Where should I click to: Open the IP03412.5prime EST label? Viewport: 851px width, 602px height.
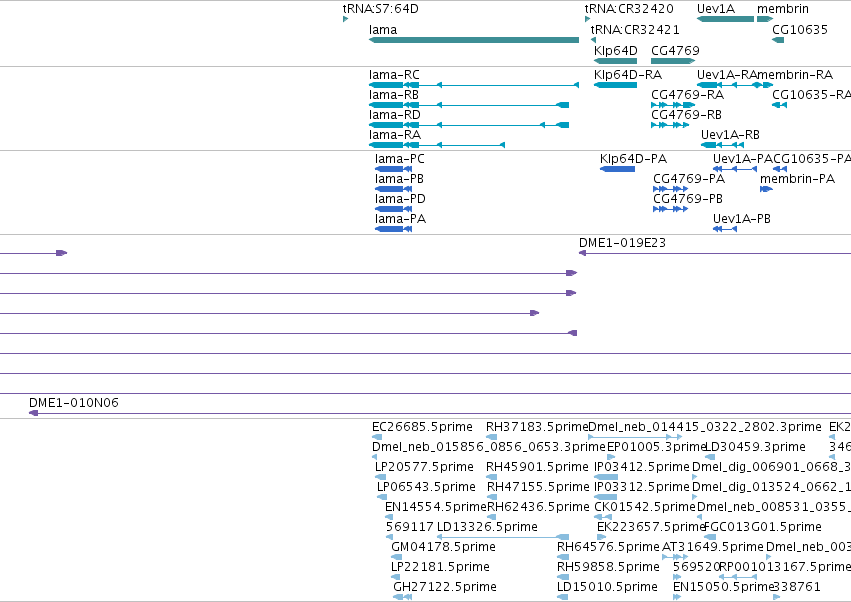point(642,467)
